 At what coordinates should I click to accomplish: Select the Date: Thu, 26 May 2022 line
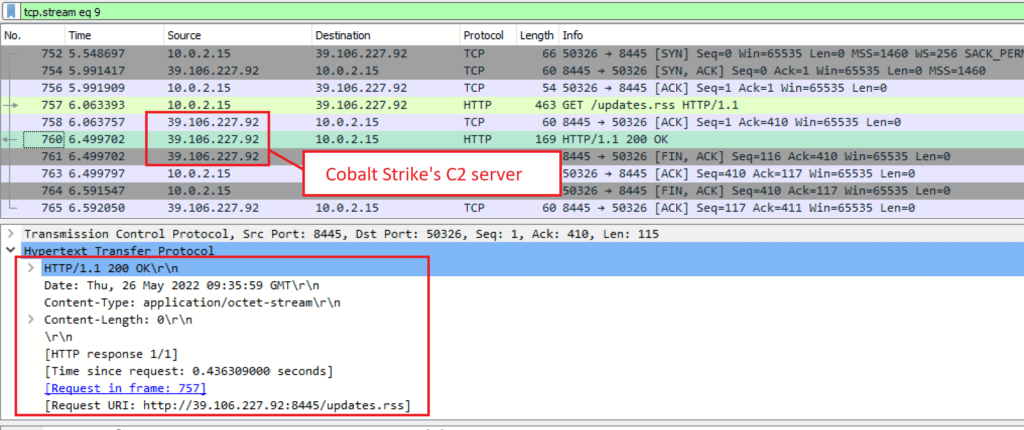coord(182,286)
